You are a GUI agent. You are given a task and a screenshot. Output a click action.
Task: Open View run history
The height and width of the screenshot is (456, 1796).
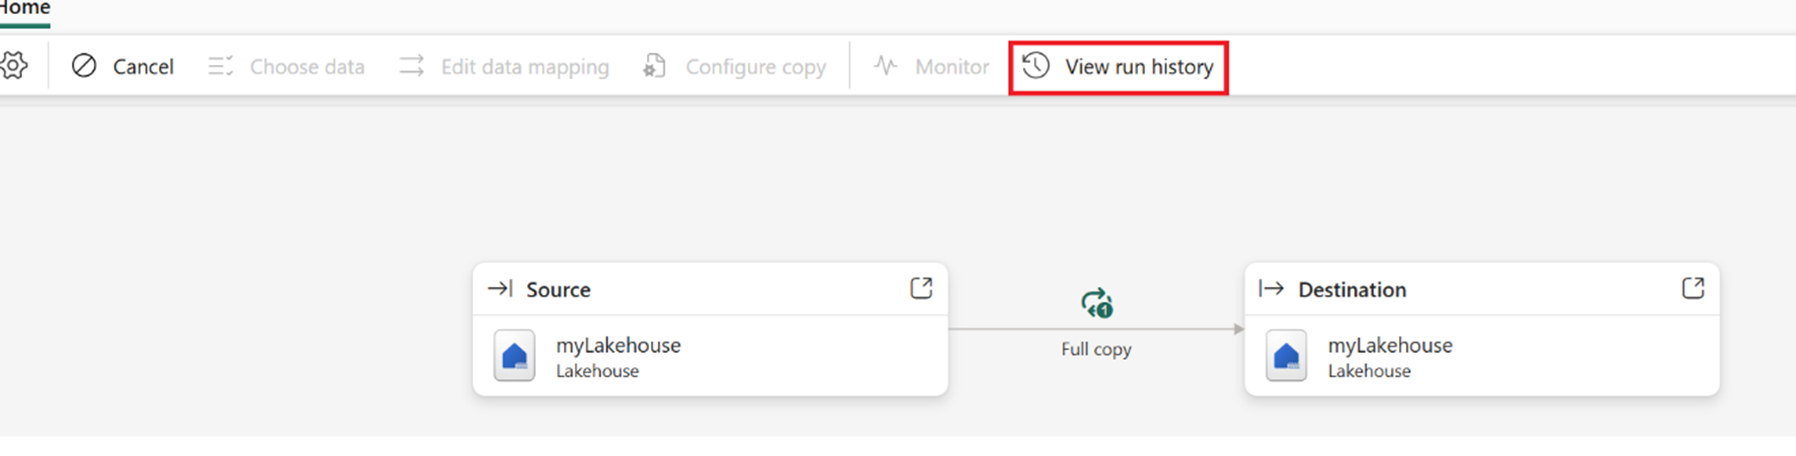[x=1138, y=67]
